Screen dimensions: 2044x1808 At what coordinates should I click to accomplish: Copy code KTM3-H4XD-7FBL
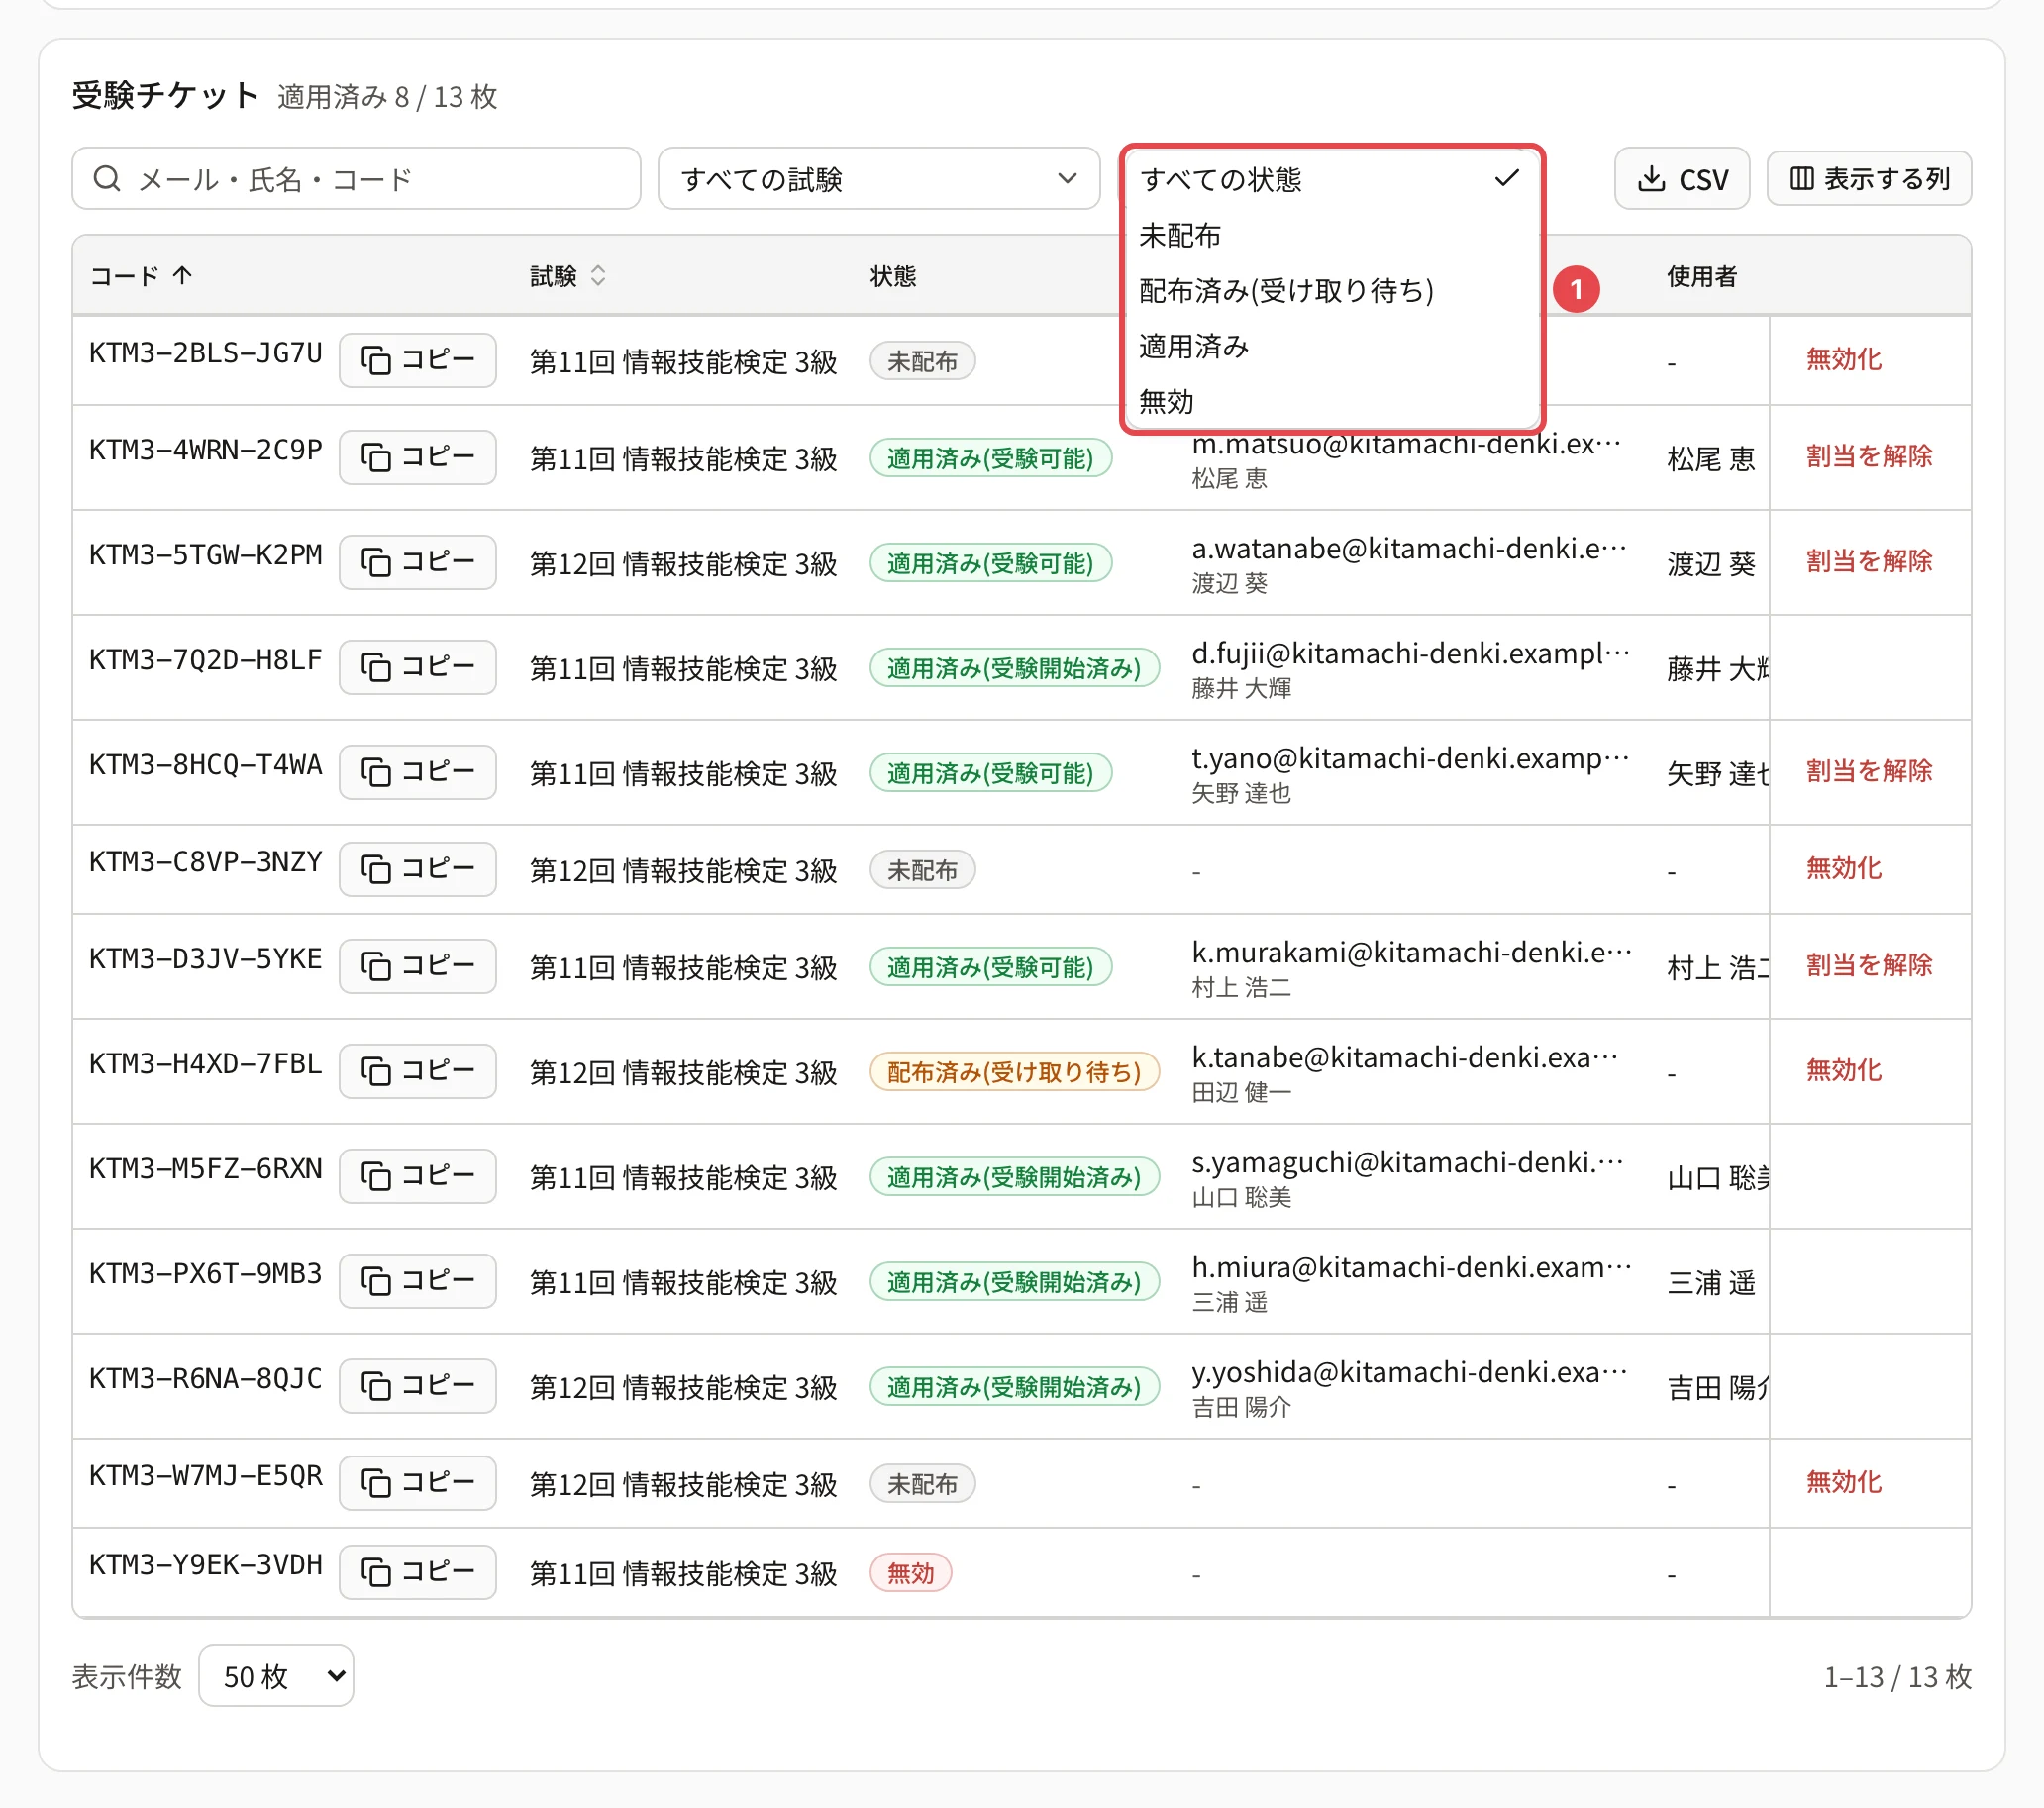click(x=417, y=1071)
